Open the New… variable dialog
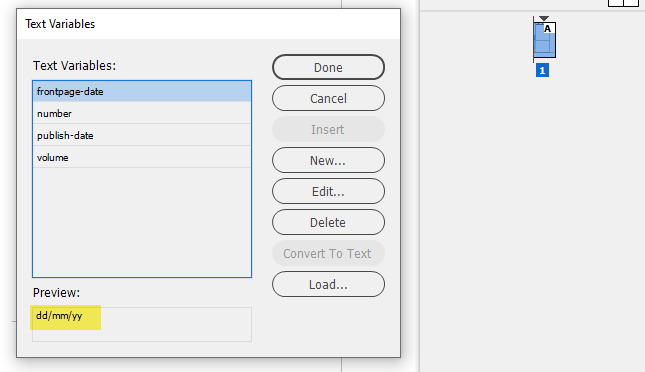645x372 pixels. click(x=328, y=160)
